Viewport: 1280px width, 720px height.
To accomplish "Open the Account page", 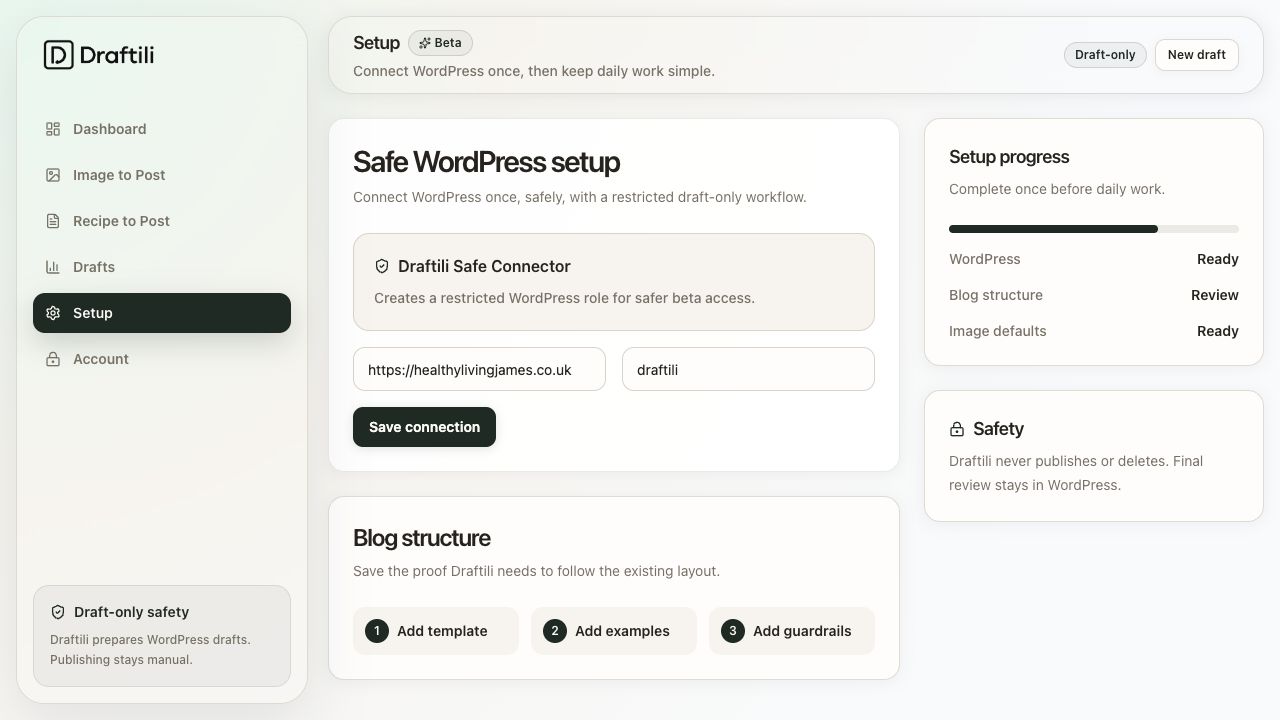I will 162,359.
